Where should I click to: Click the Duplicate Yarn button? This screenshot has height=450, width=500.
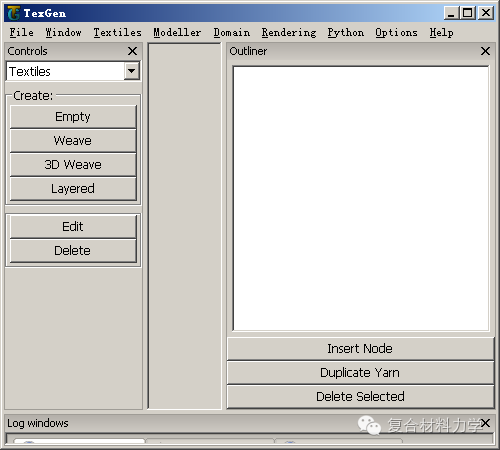point(360,373)
